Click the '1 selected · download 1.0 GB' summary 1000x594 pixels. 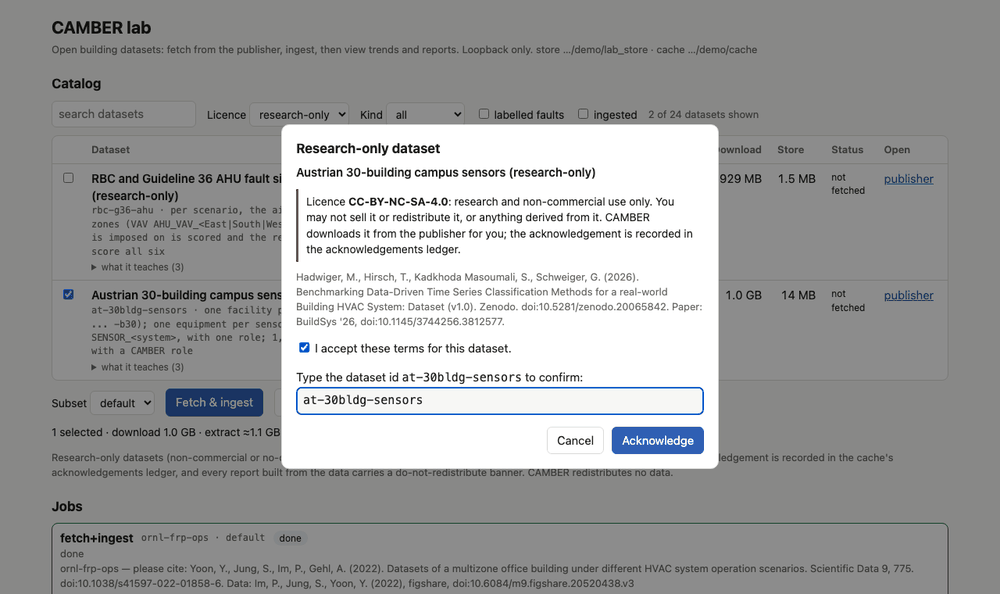(x=166, y=432)
